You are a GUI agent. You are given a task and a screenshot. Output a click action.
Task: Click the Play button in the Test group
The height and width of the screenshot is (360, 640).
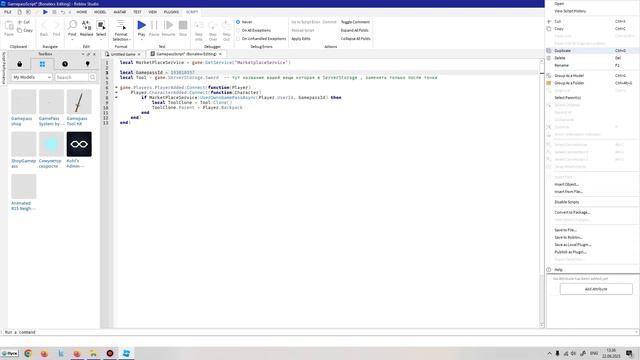coord(141,26)
